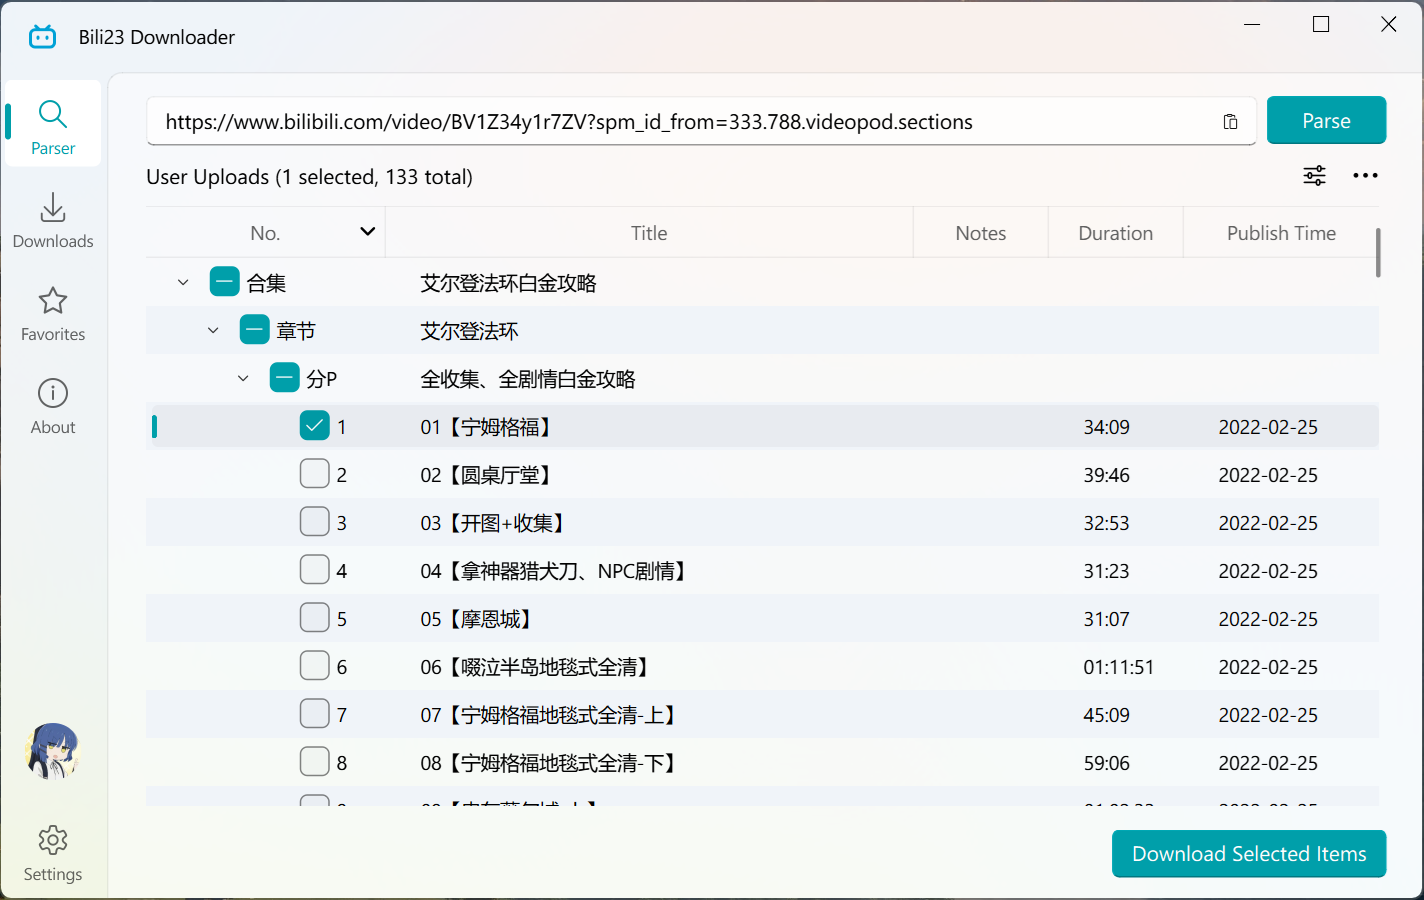Screen dimensions: 1424x900
Task: Check the checkbox for item 7
Action: [x=315, y=714]
